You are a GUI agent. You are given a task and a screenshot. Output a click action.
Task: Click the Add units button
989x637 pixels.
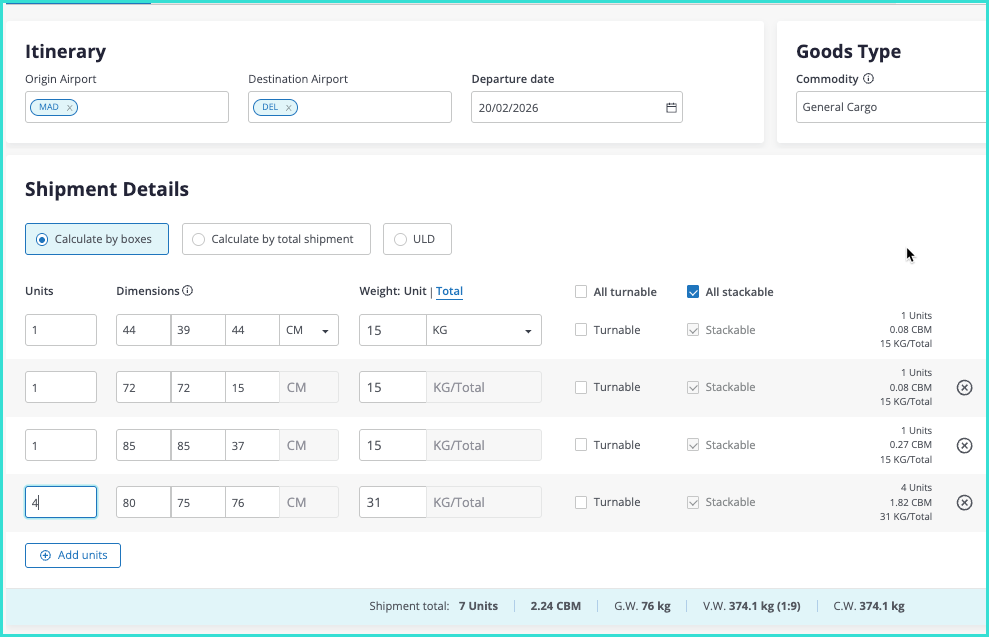point(73,555)
